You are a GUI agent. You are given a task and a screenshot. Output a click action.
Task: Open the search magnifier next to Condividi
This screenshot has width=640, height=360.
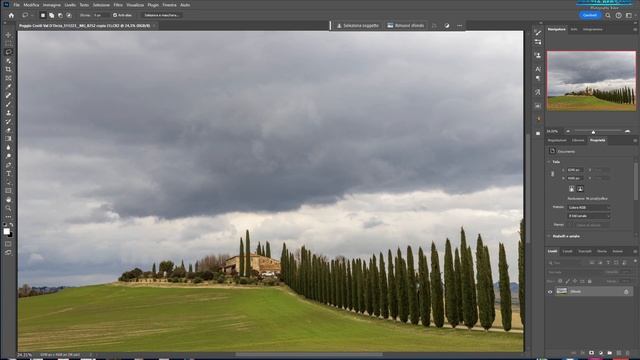coord(608,15)
